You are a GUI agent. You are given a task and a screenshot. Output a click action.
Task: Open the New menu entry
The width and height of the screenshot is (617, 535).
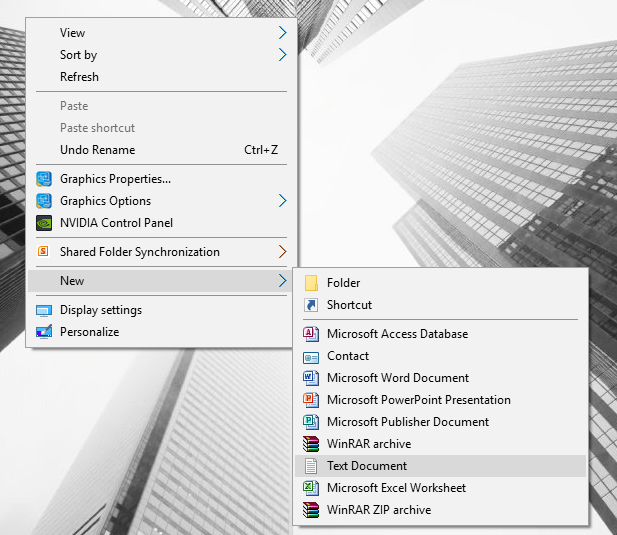pos(161,281)
